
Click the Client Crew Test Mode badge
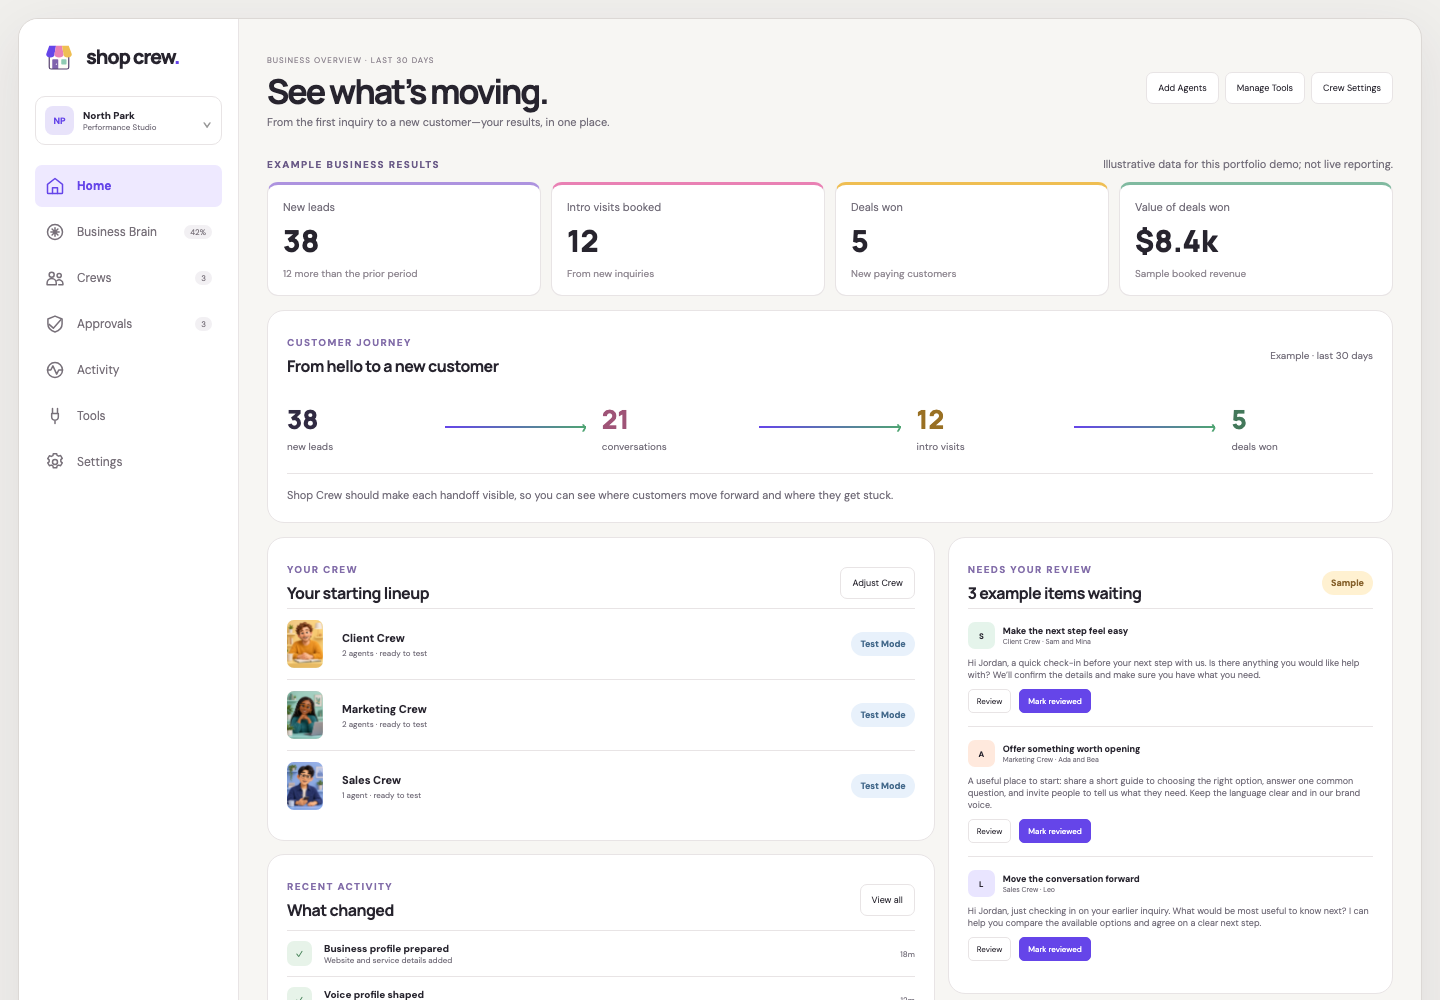tap(883, 644)
